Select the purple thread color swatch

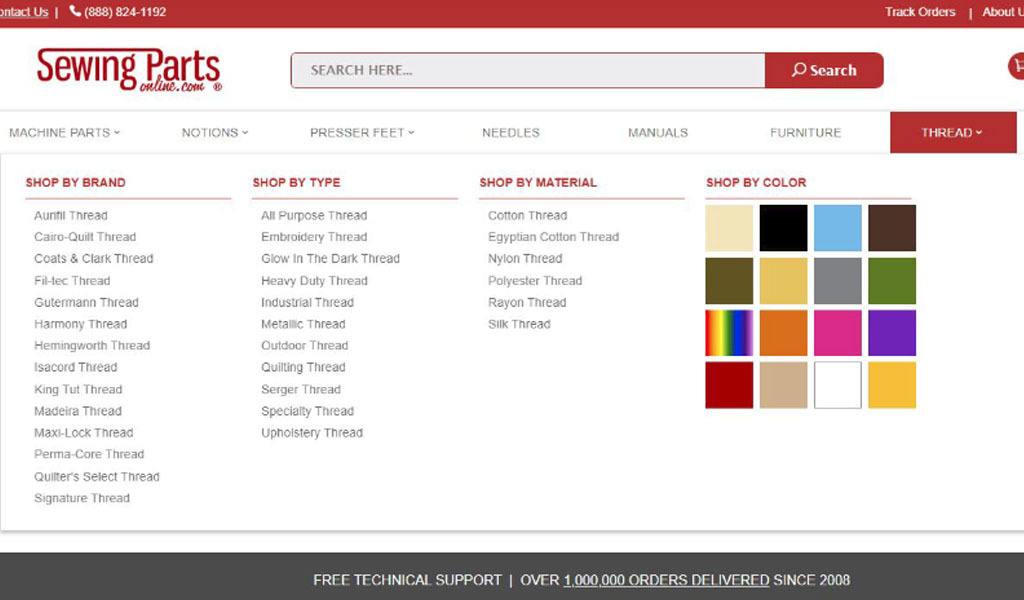pos(891,333)
